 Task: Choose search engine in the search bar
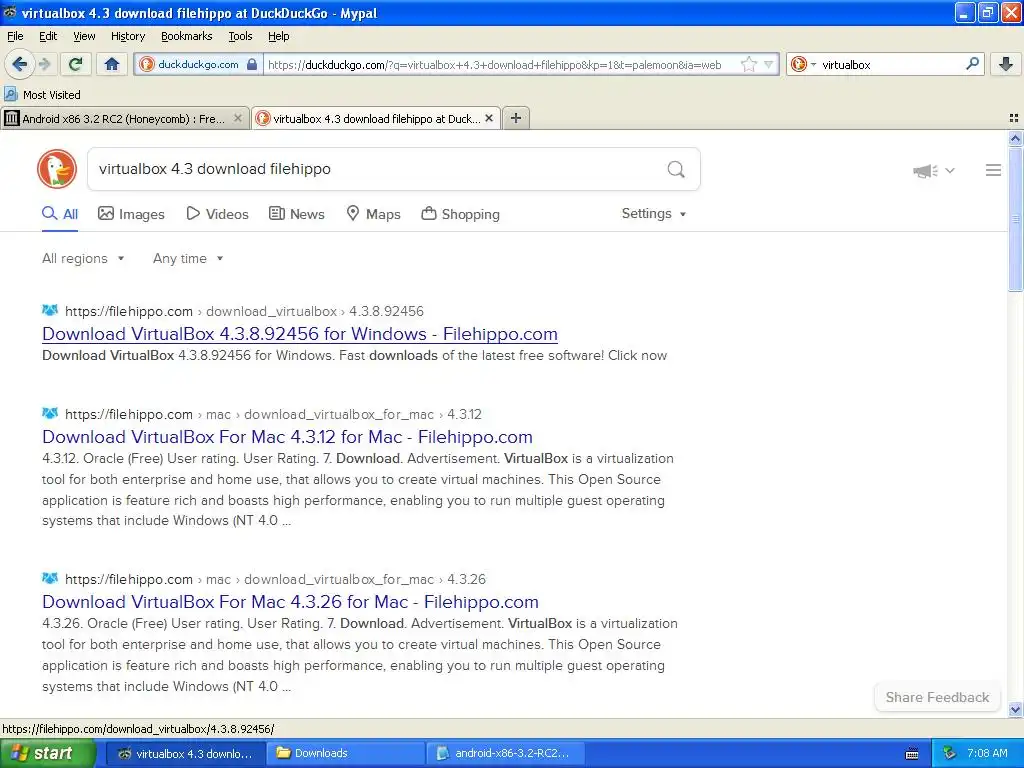[x=803, y=64]
